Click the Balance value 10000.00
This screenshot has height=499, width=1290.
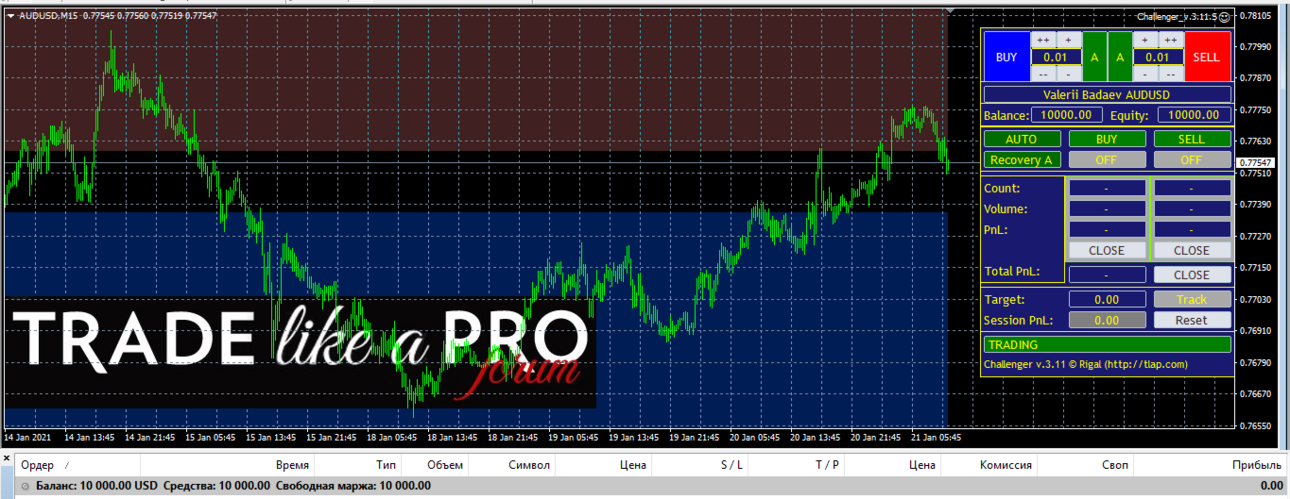(x=1067, y=115)
